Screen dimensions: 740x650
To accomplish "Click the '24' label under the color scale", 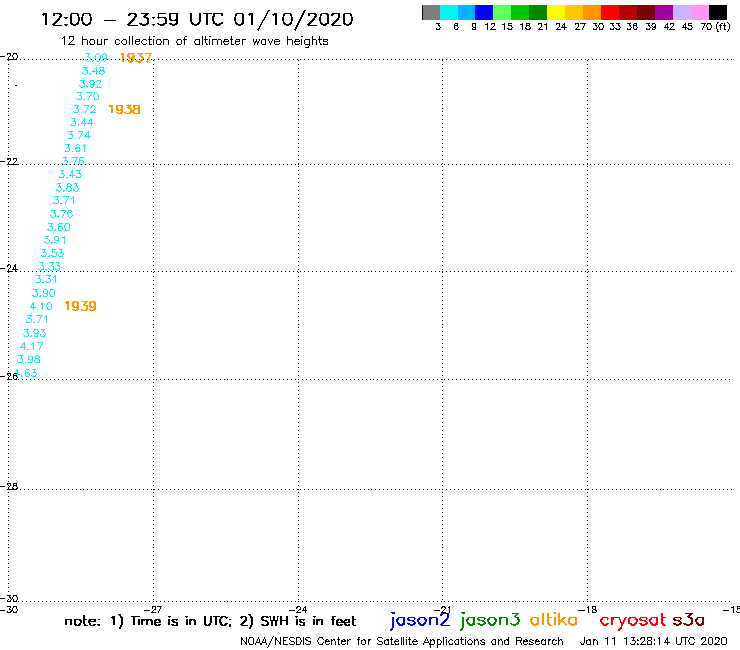I will (x=561, y=26).
